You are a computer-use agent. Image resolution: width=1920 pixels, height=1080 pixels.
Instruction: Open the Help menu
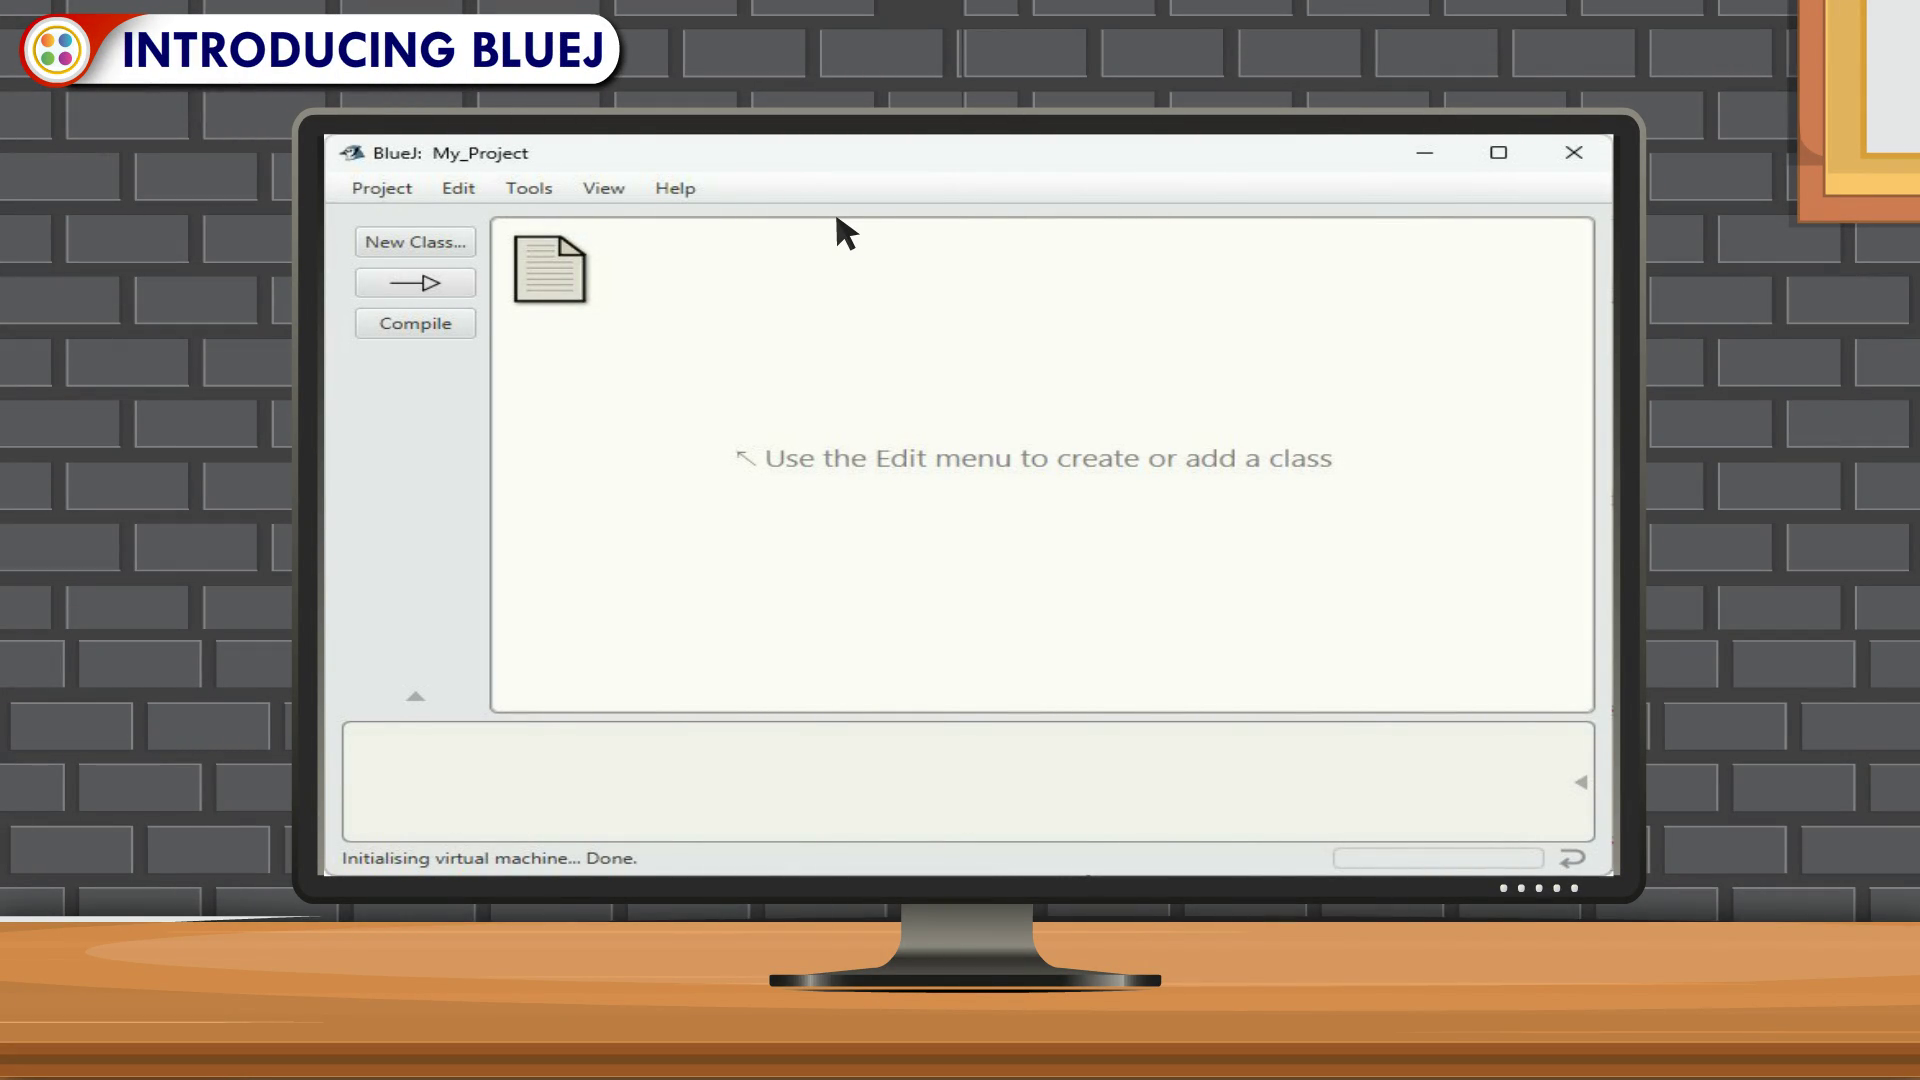(675, 188)
